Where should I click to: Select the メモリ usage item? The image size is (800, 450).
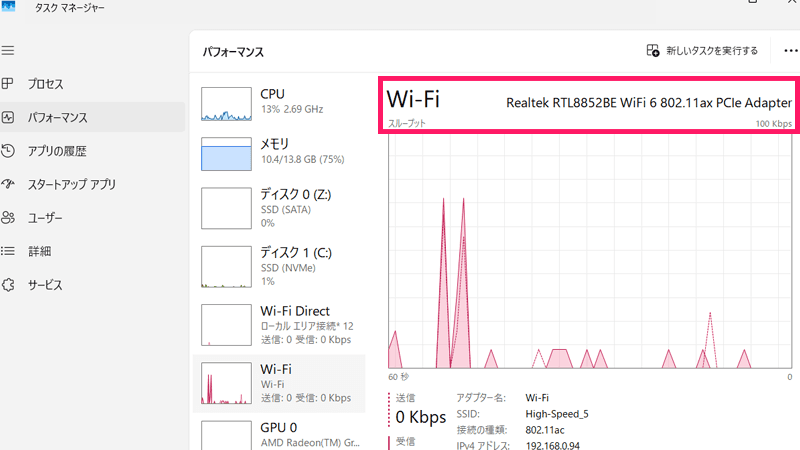tap(278, 154)
